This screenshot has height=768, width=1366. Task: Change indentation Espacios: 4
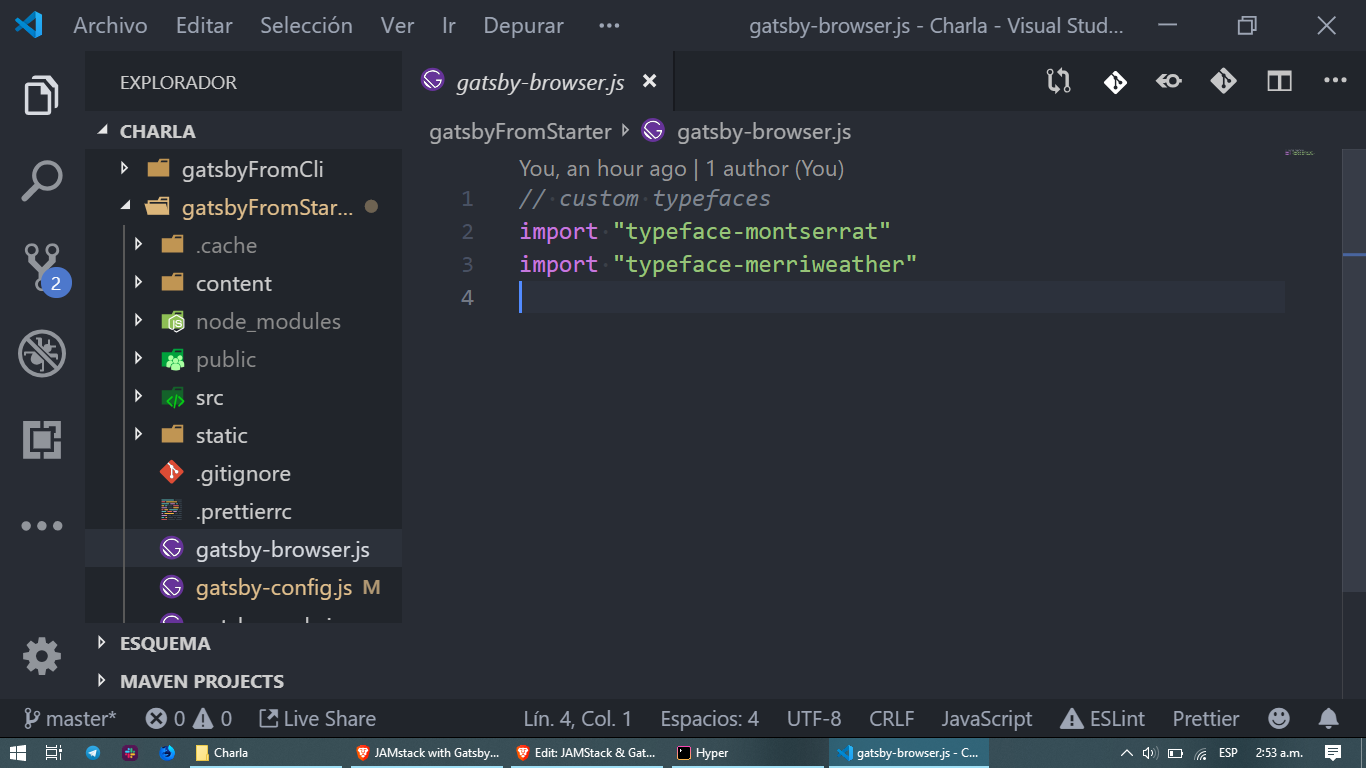[709, 718]
